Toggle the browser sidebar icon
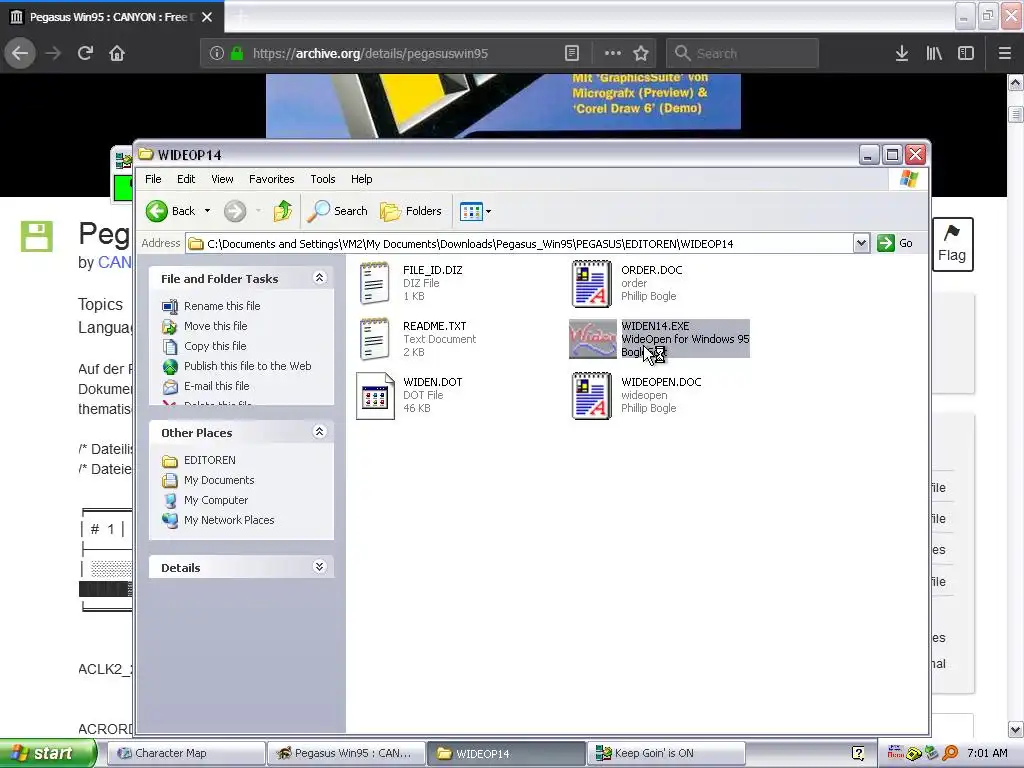The image size is (1024, 768). (966, 53)
